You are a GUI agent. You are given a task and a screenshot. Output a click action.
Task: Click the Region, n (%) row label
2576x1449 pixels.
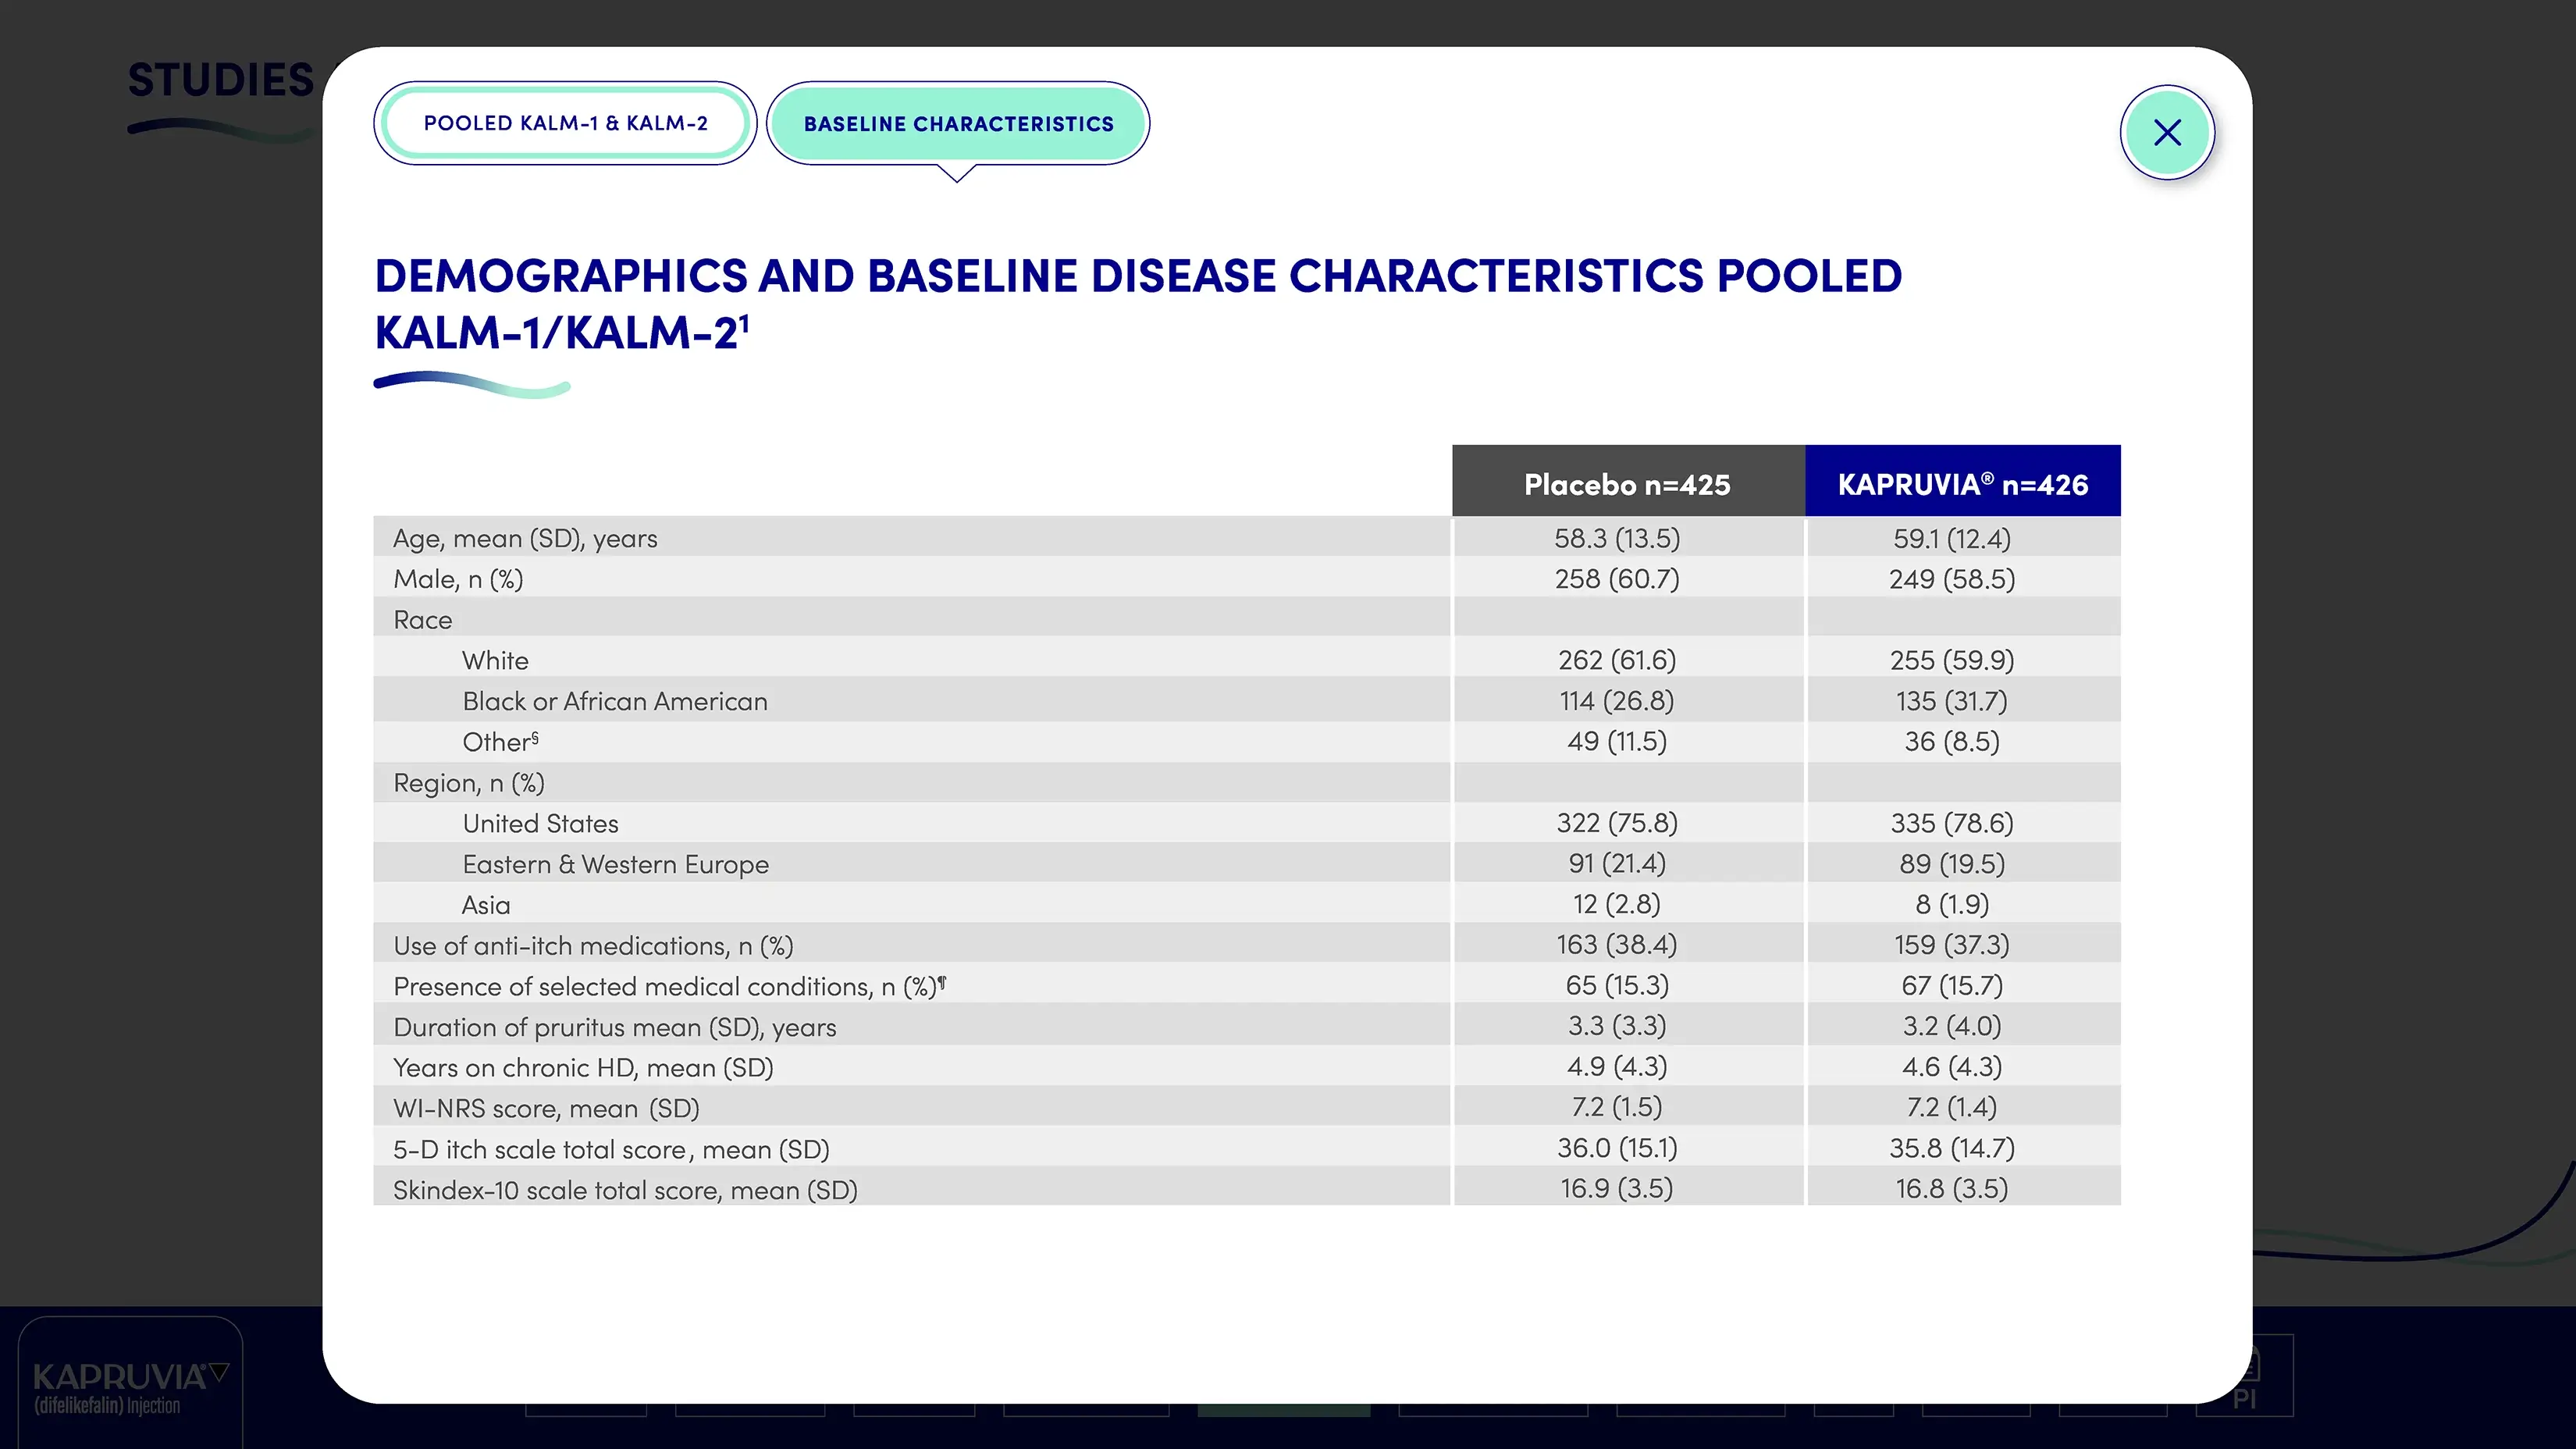(x=468, y=783)
